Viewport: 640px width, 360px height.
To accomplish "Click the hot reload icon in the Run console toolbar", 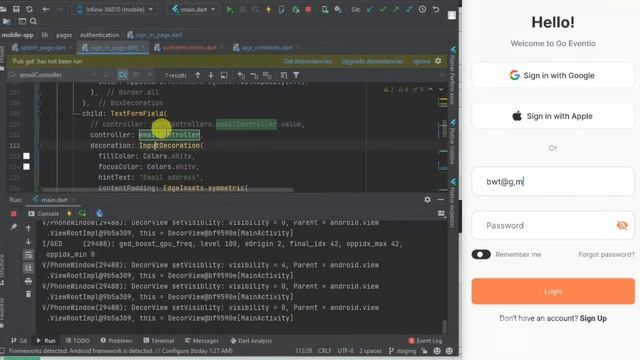I will (x=69, y=213).
